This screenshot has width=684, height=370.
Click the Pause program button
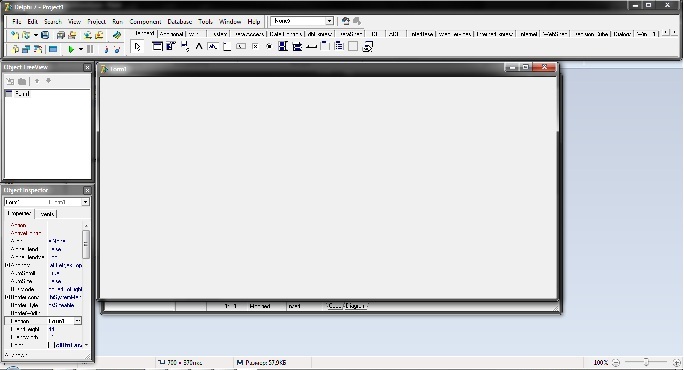[90, 49]
